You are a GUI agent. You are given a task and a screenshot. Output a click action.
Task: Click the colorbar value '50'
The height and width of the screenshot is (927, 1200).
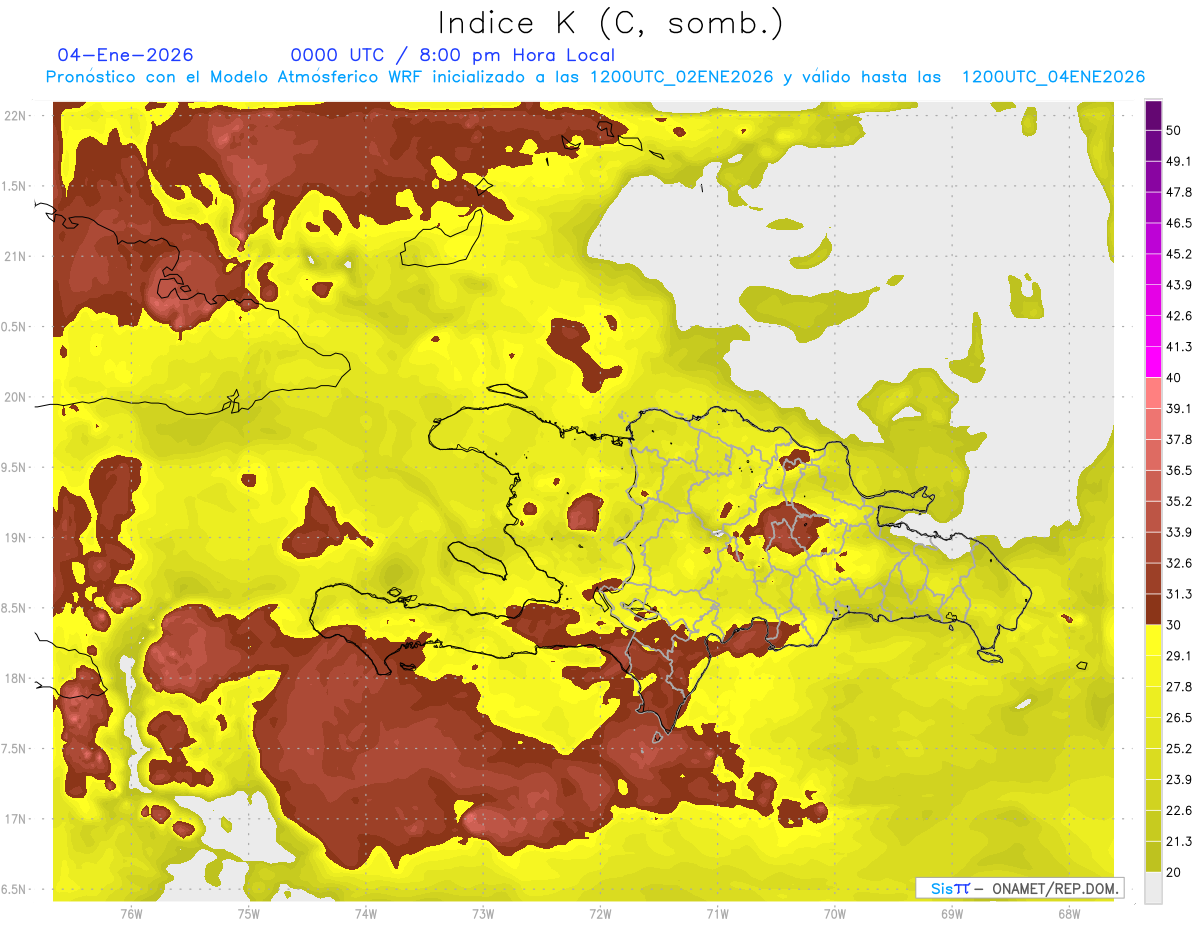tap(1173, 130)
